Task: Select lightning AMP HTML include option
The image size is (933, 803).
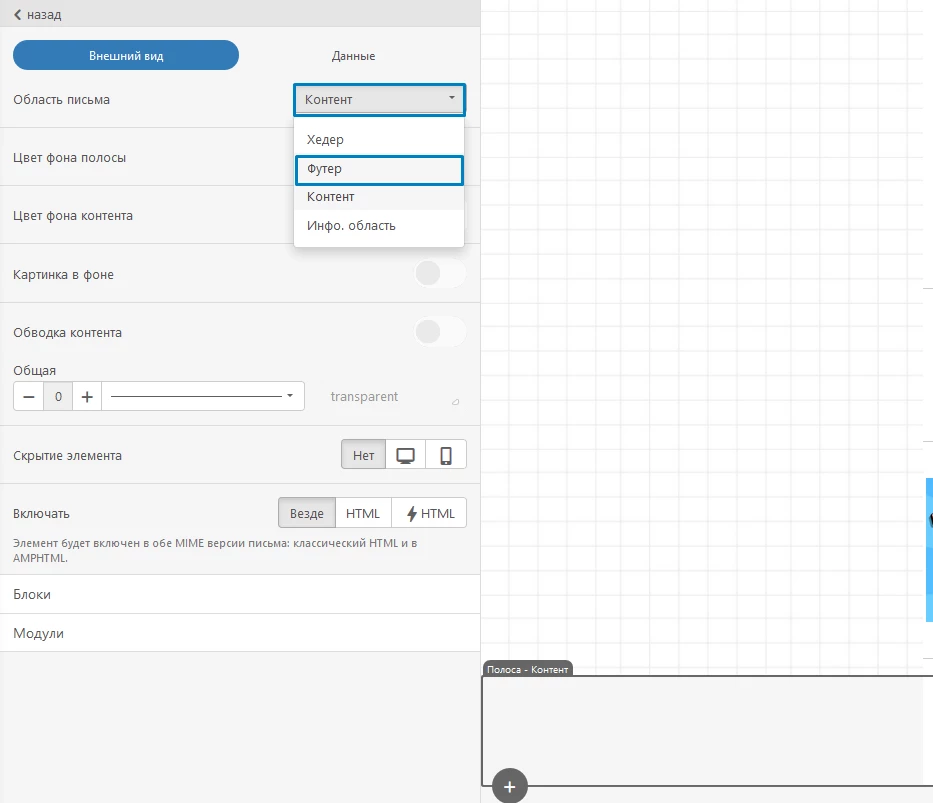Action: click(430, 513)
